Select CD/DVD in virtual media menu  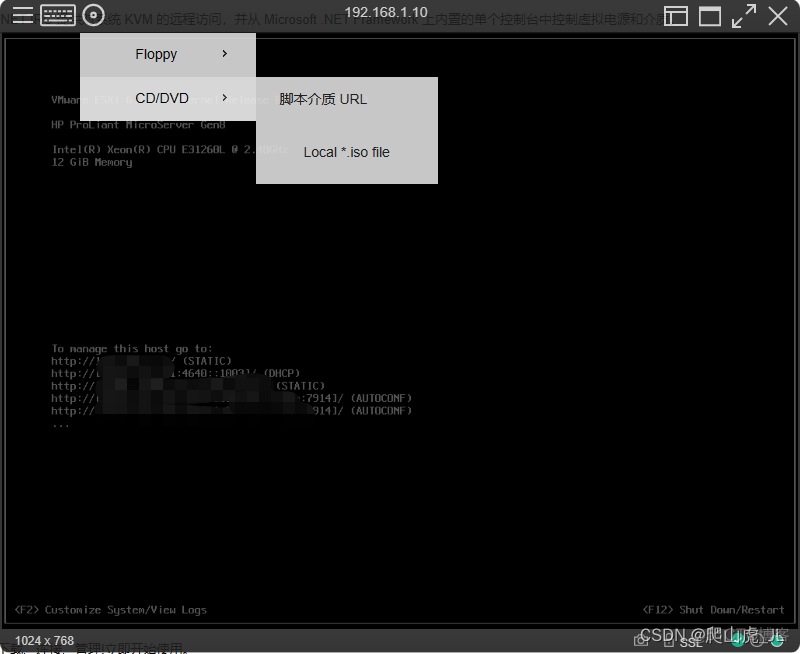click(162, 98)
